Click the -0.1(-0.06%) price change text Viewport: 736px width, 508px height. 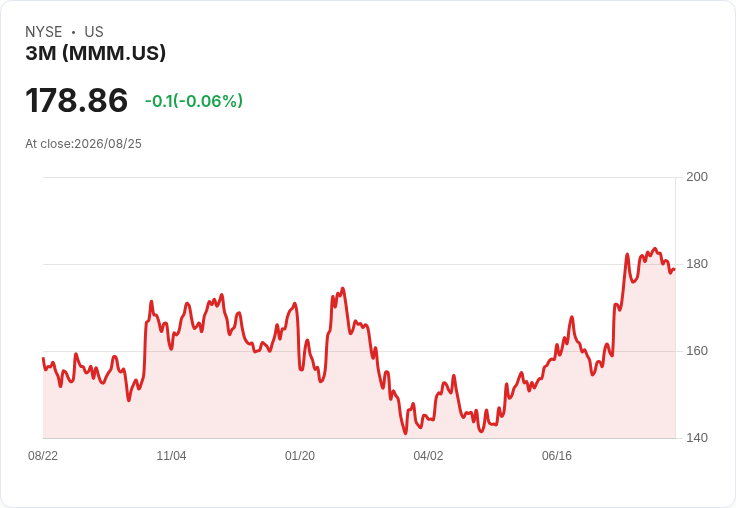(193, 101)
